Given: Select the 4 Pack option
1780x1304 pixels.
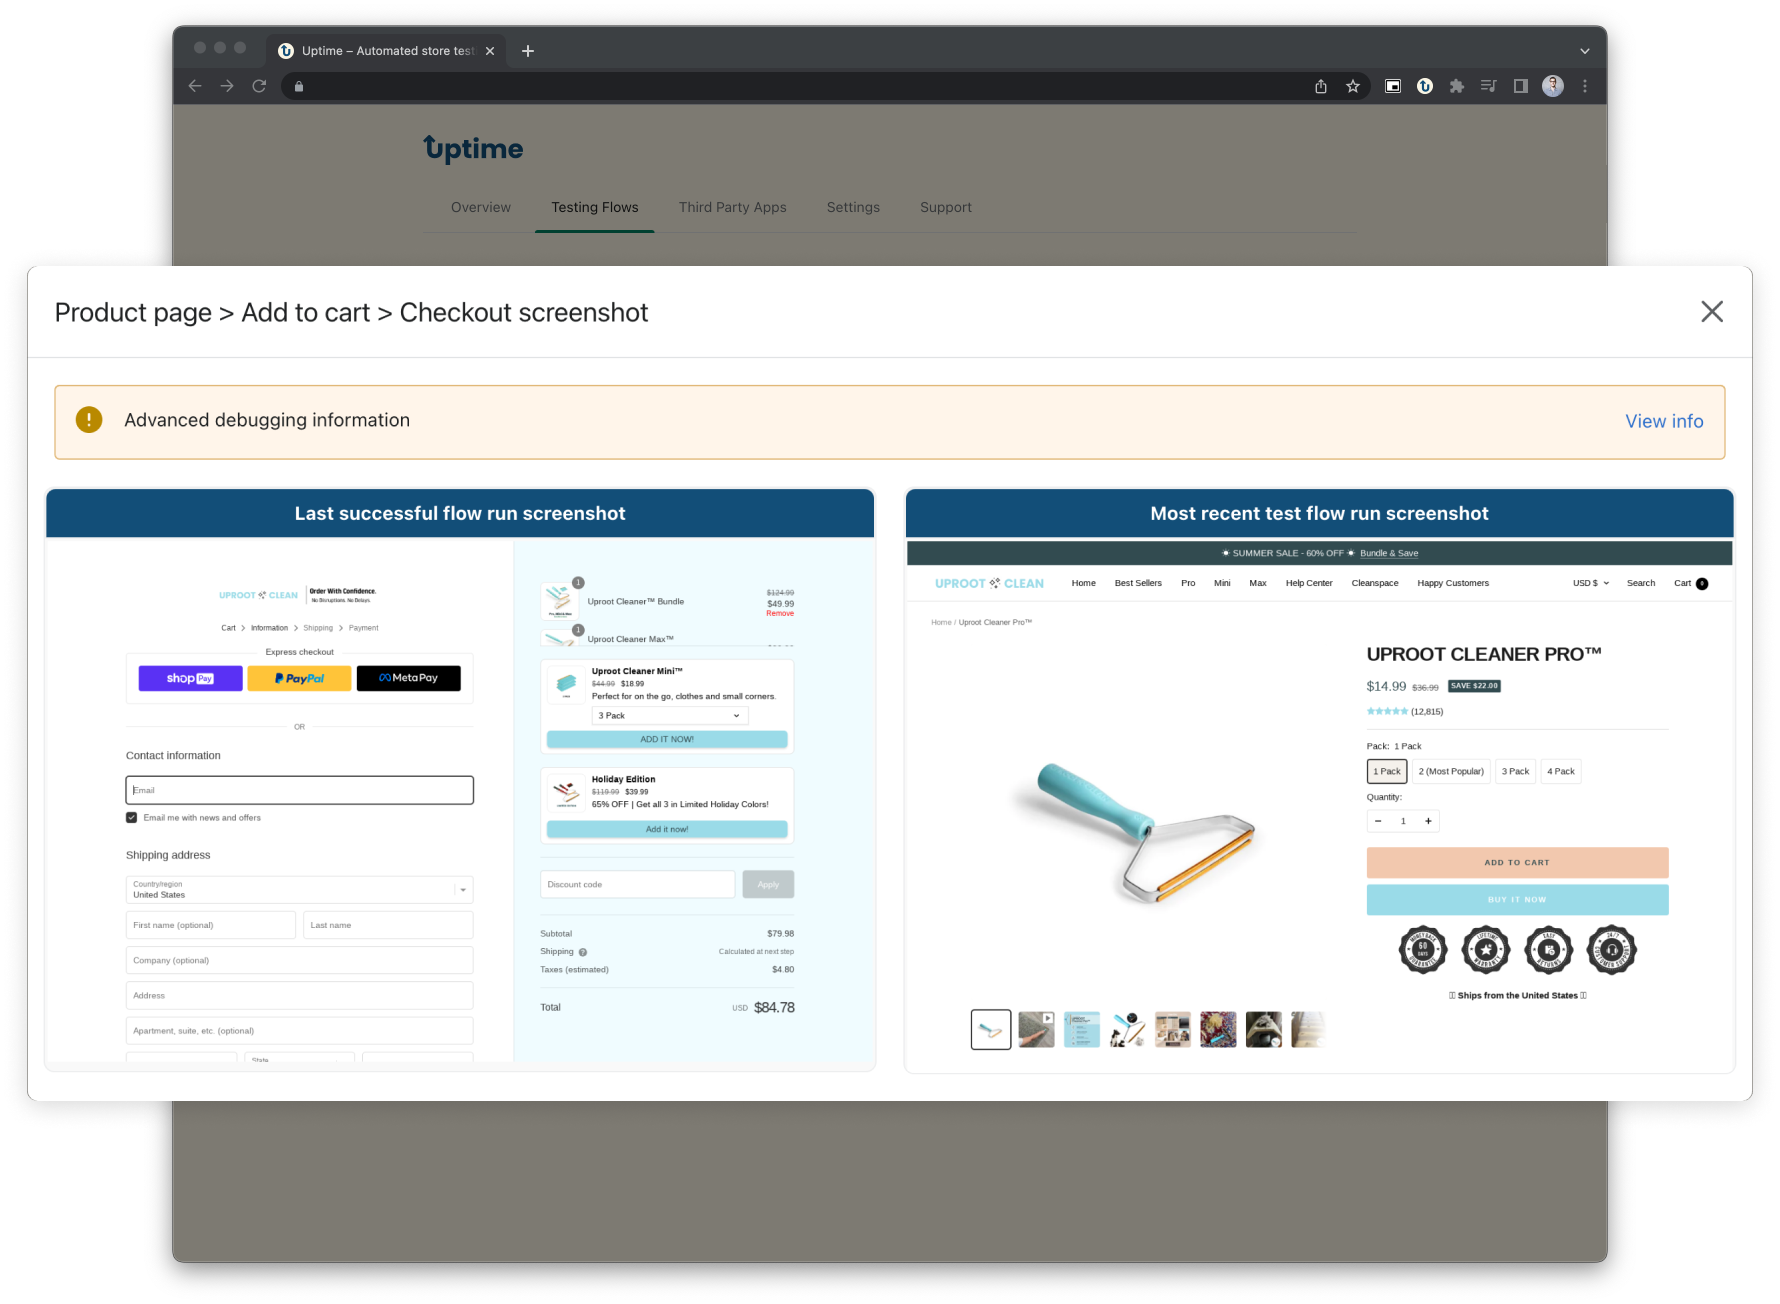Looking at the screenshot, I should [1561, 771].
